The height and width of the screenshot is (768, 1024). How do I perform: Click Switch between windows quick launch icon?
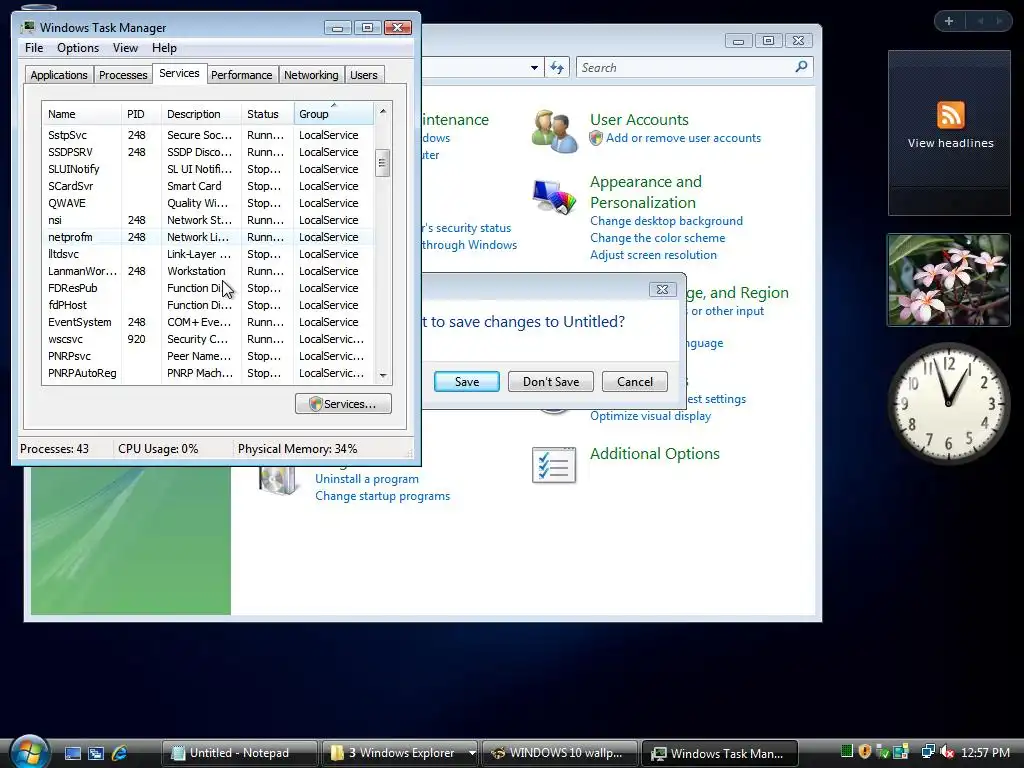(x=95, y=753)
